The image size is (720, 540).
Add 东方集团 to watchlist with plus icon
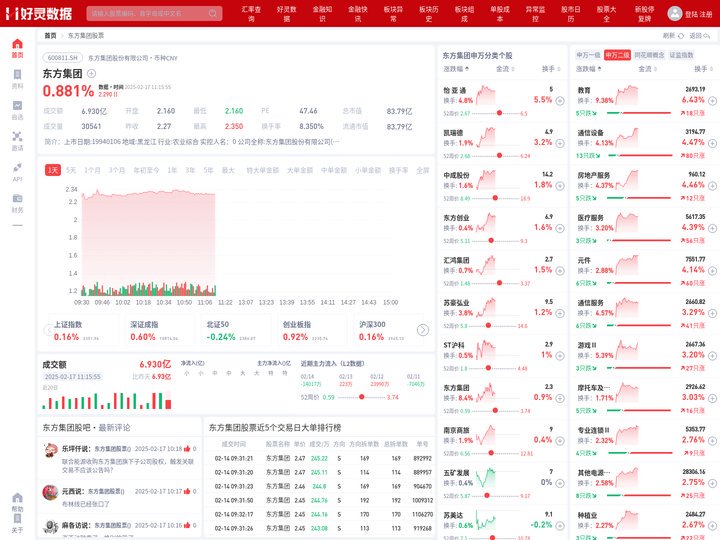[91, 73]
